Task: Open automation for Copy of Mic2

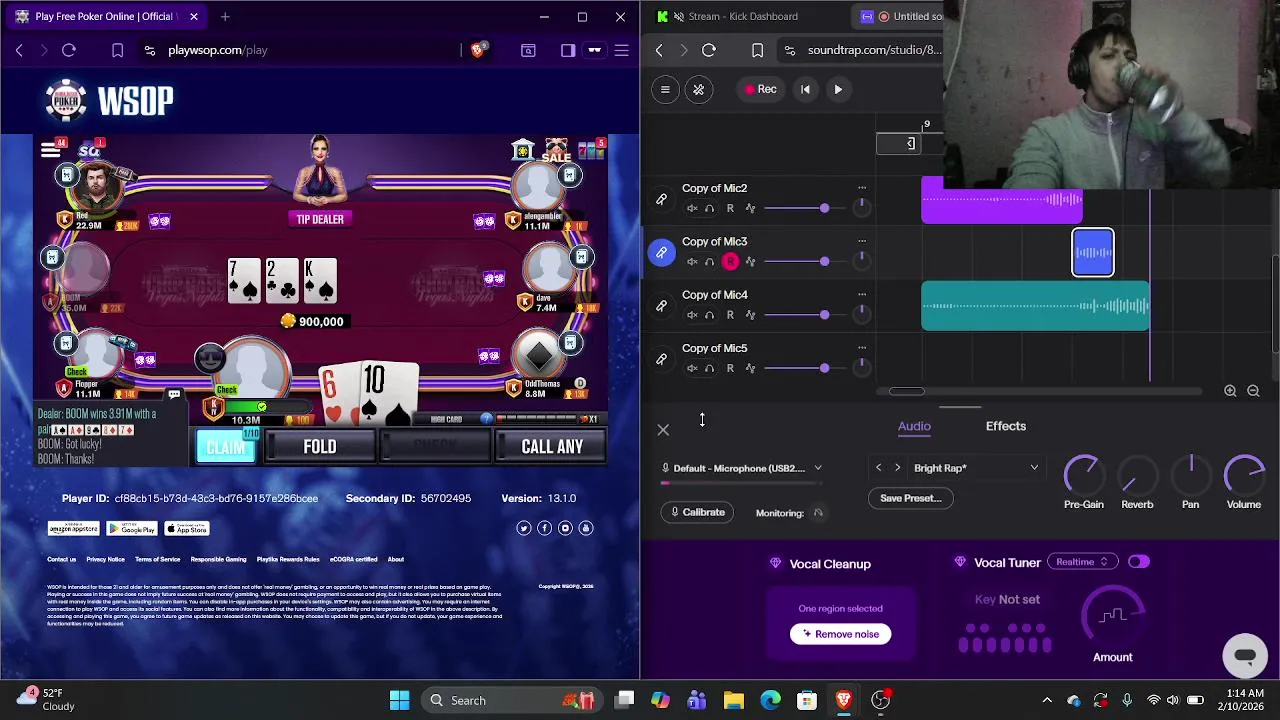Action: click(x=750, y=208)
